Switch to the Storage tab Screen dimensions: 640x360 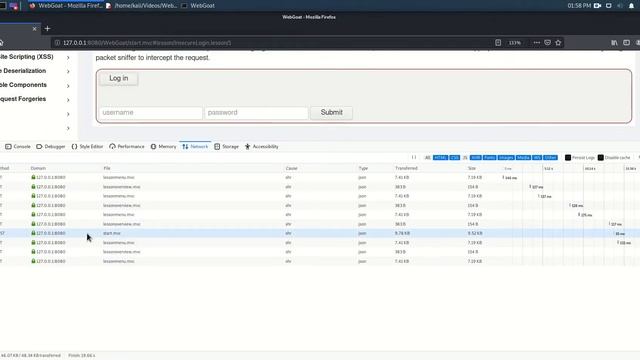point(227,147)
